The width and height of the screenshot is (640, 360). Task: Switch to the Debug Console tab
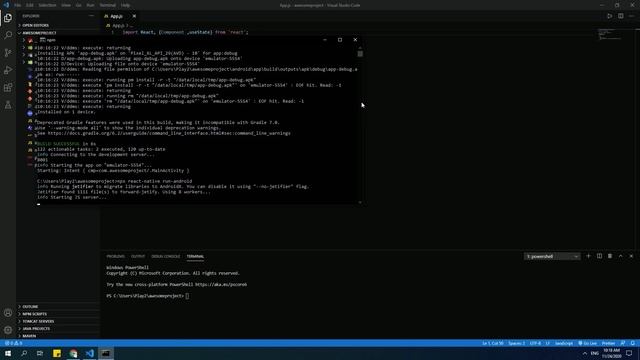click(x=166, y=256)
